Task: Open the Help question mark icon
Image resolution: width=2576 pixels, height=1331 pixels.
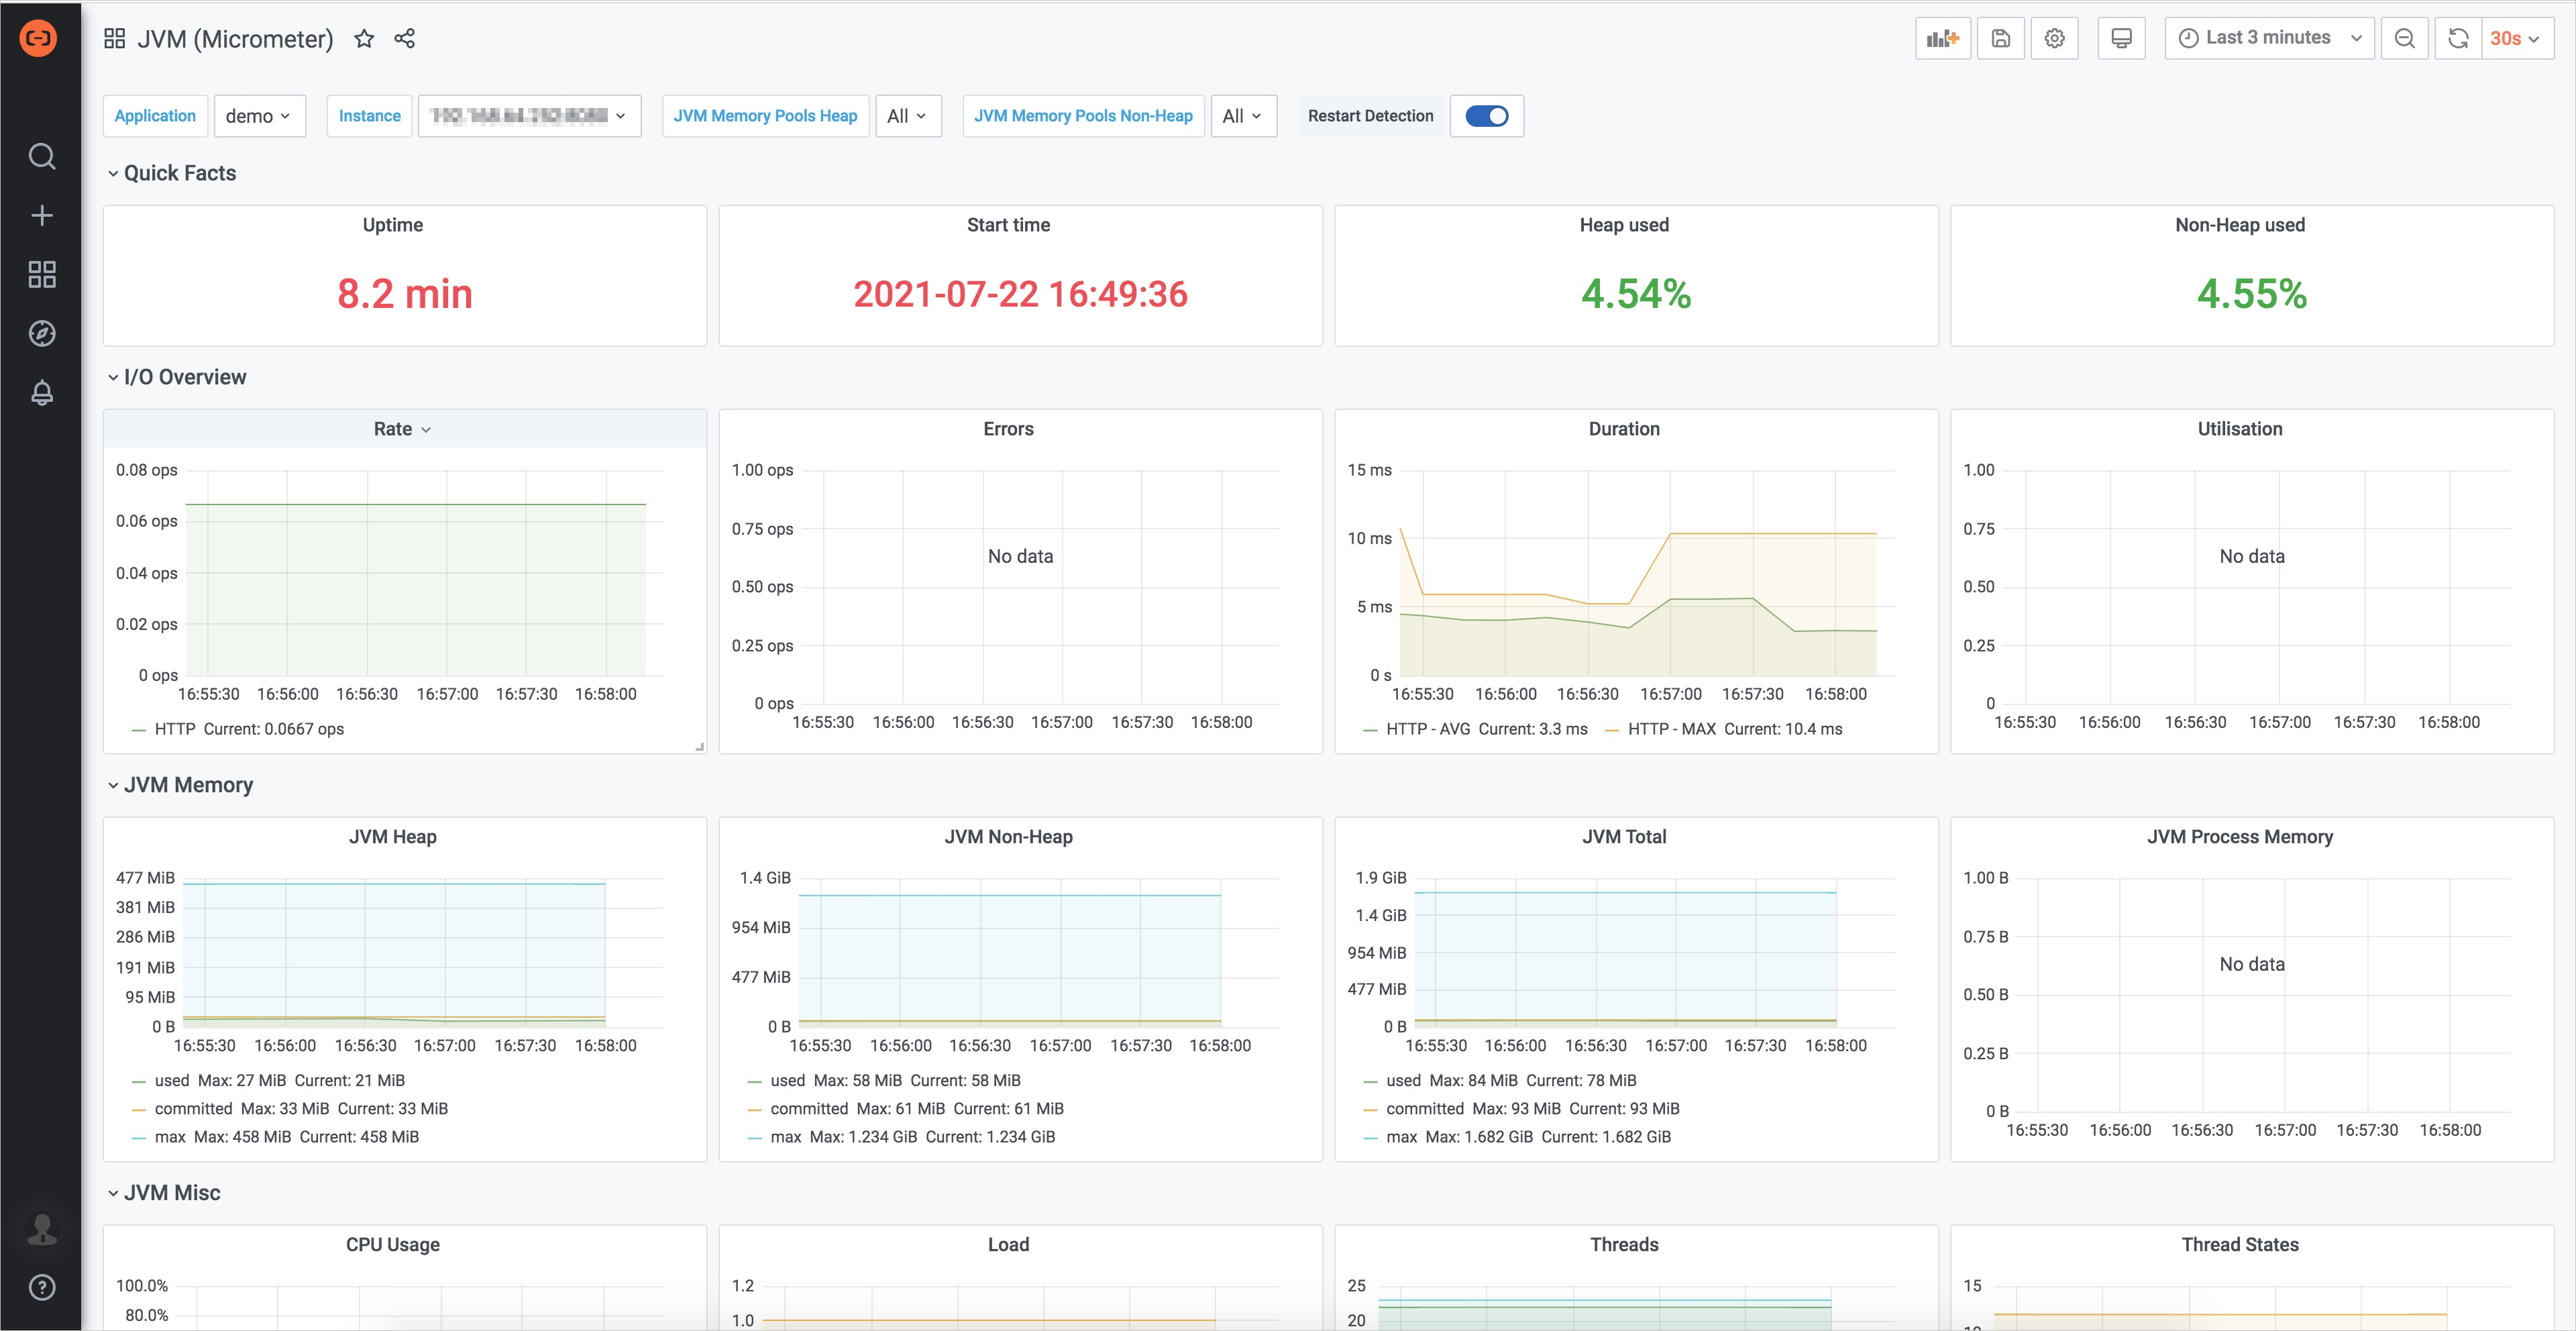Action: (42, 1287)
